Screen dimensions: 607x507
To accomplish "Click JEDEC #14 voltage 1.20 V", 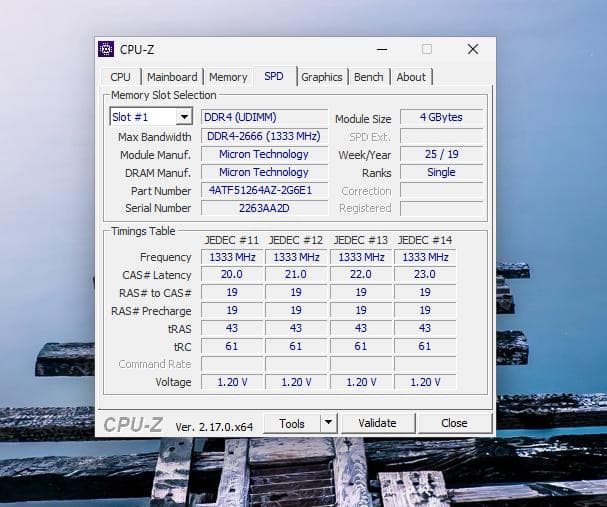I will [425, 382].
